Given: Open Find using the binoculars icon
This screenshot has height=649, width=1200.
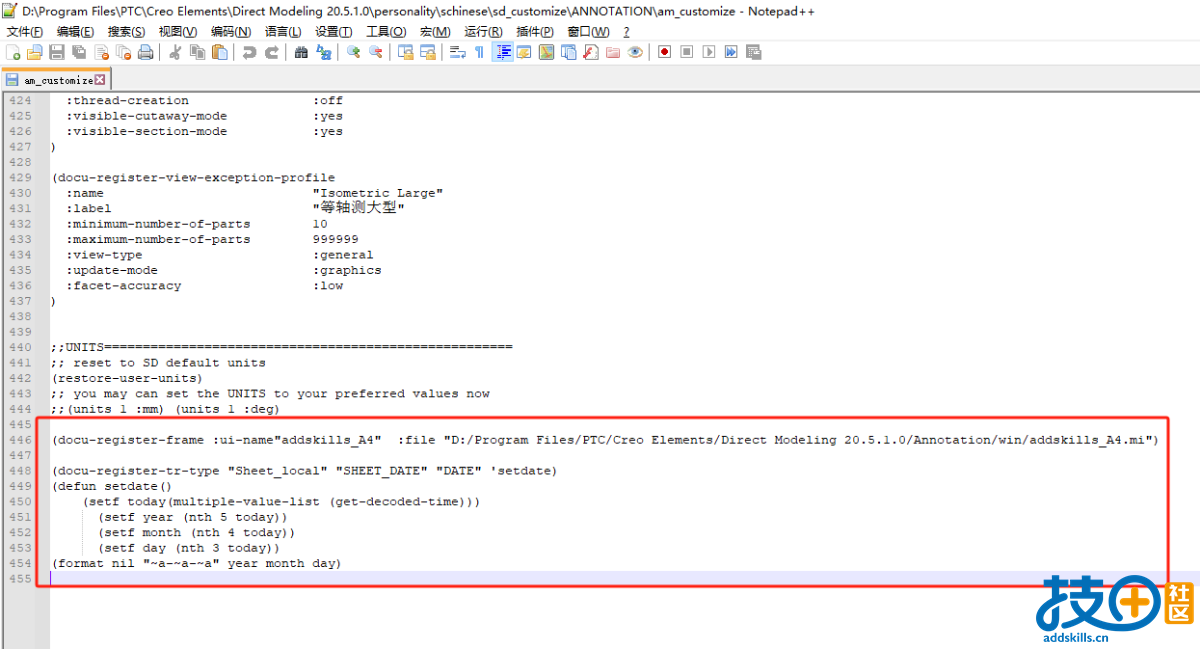Looking at the screenshot, I should coord(301,52).
